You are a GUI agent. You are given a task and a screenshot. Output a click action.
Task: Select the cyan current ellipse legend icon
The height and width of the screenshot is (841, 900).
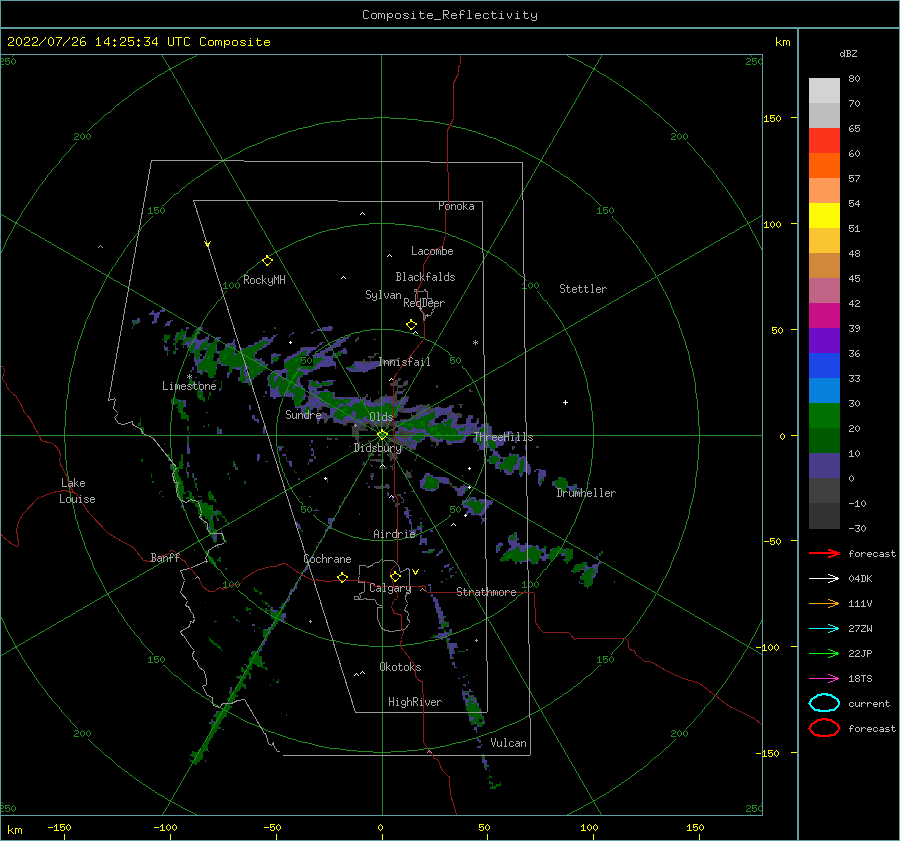point(824,703)
